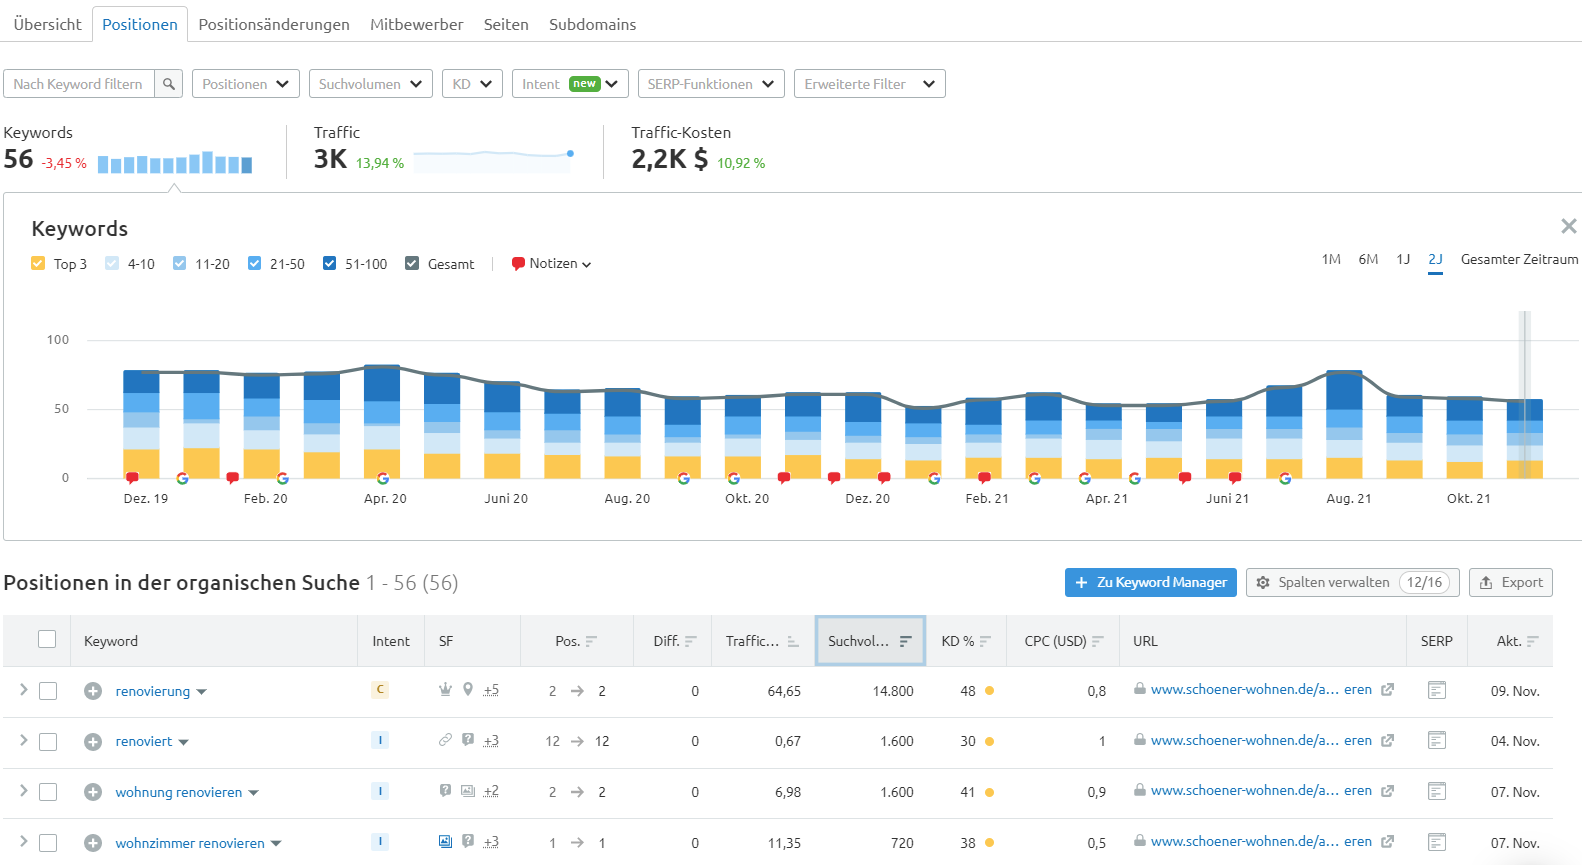Screen dimensions: 1582x865
Task: Toggle Top 3 series checkbox
Action: [38, 263]
